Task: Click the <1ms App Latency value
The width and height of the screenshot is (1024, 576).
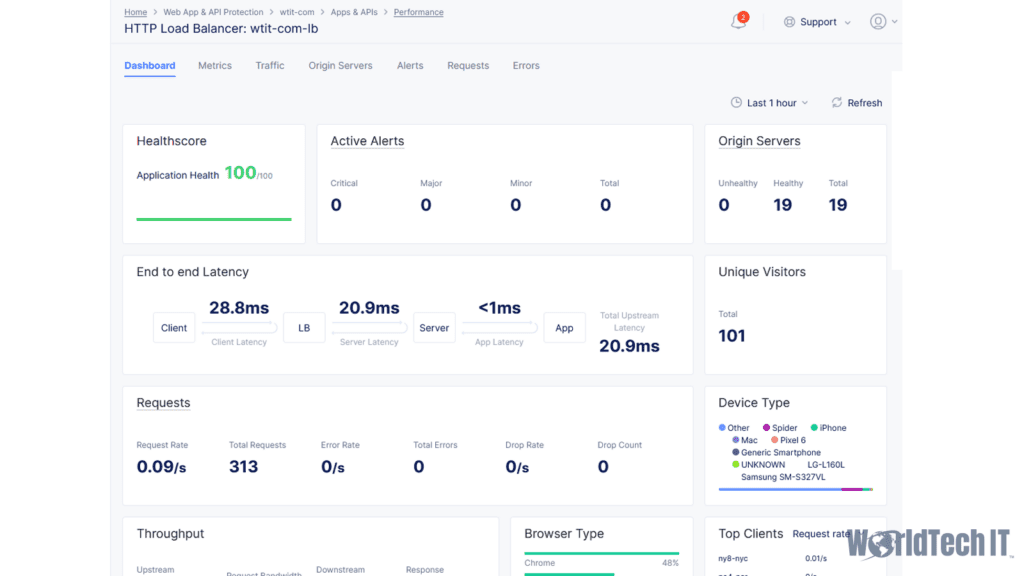Action: coord(500,308)
